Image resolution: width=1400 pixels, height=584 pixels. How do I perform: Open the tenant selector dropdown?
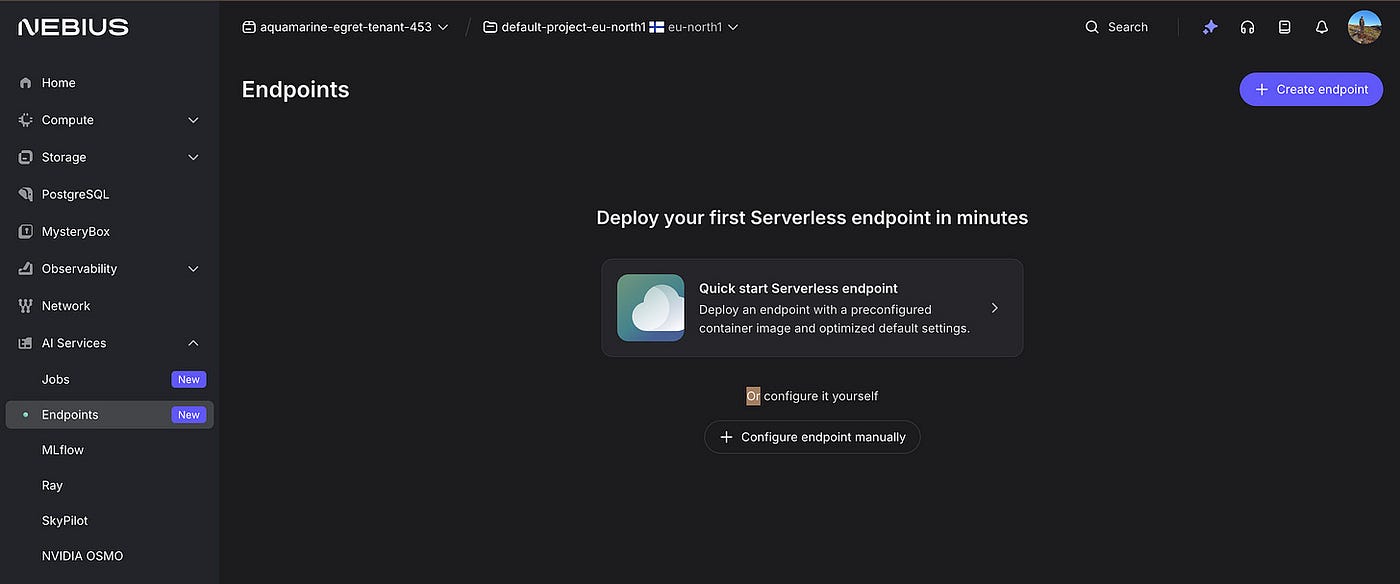coord(345,27)
